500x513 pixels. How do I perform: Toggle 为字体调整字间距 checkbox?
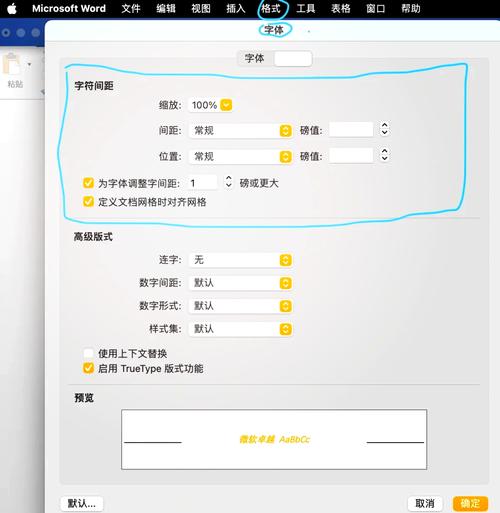[x=88, y=183]
